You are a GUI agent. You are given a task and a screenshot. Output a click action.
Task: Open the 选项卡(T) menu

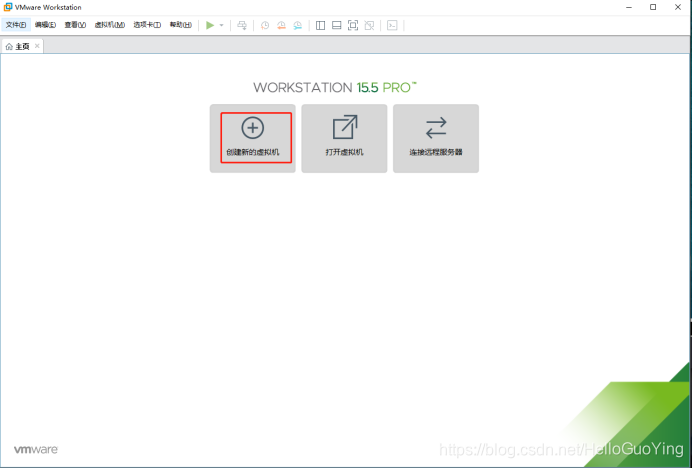(147, 25)
